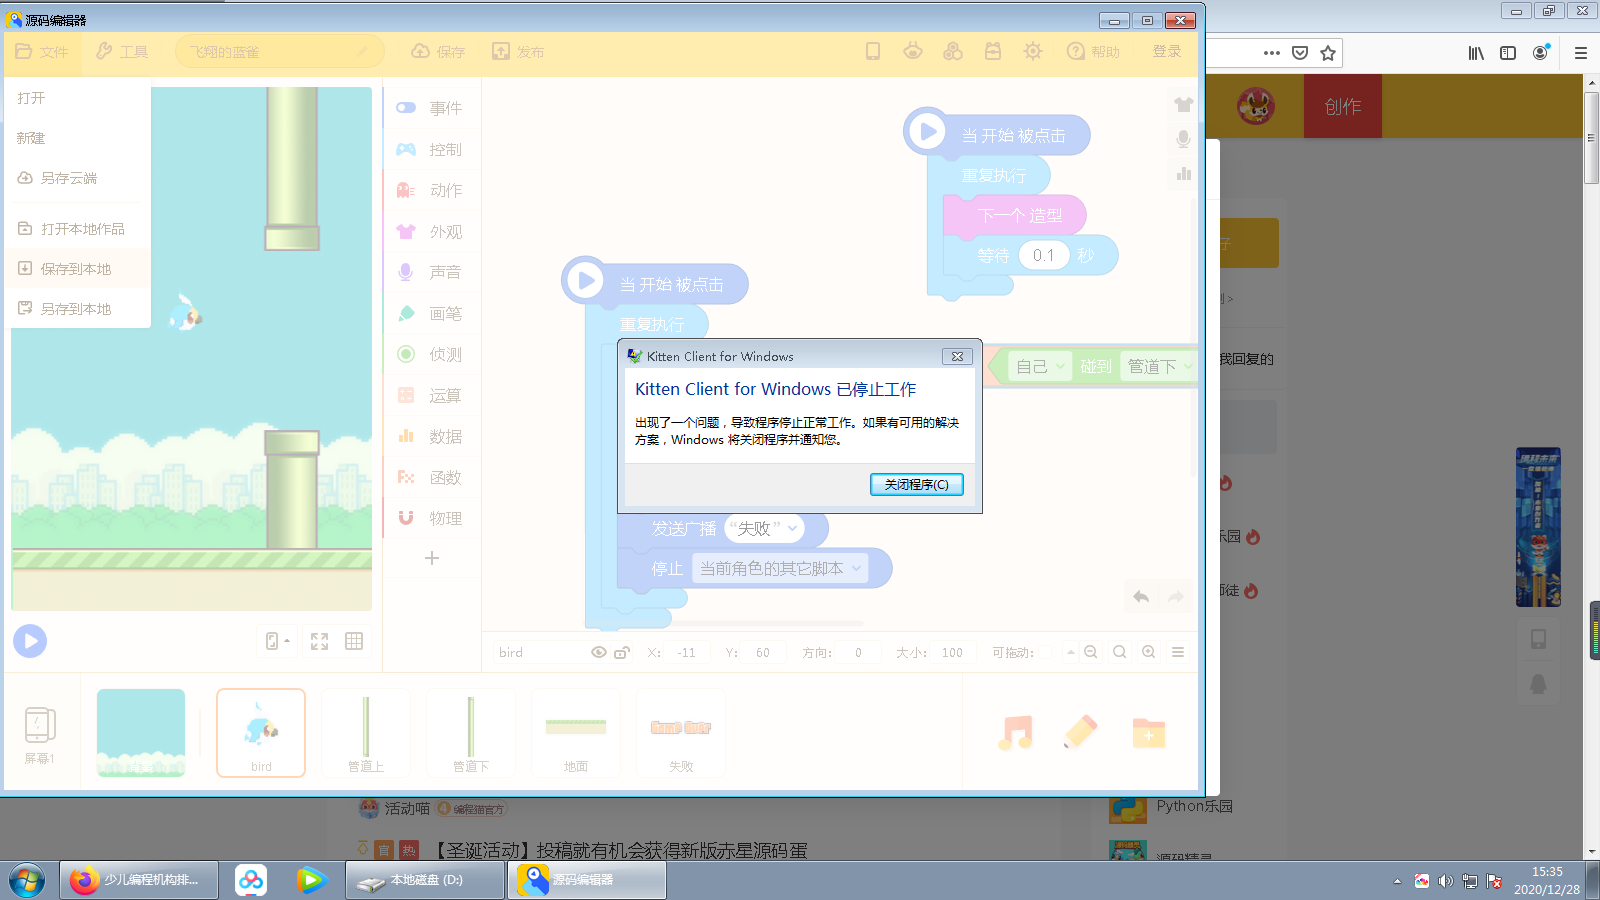The height and width of the screenshot is (900, 1600).
Task: Click the 保存 cloud save button
Action: point(438,51)
